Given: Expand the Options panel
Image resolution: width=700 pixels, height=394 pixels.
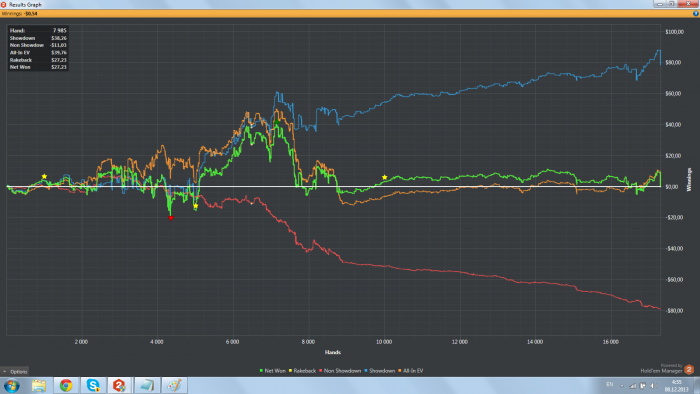Looking at the screenshot, I should [15, 371].
